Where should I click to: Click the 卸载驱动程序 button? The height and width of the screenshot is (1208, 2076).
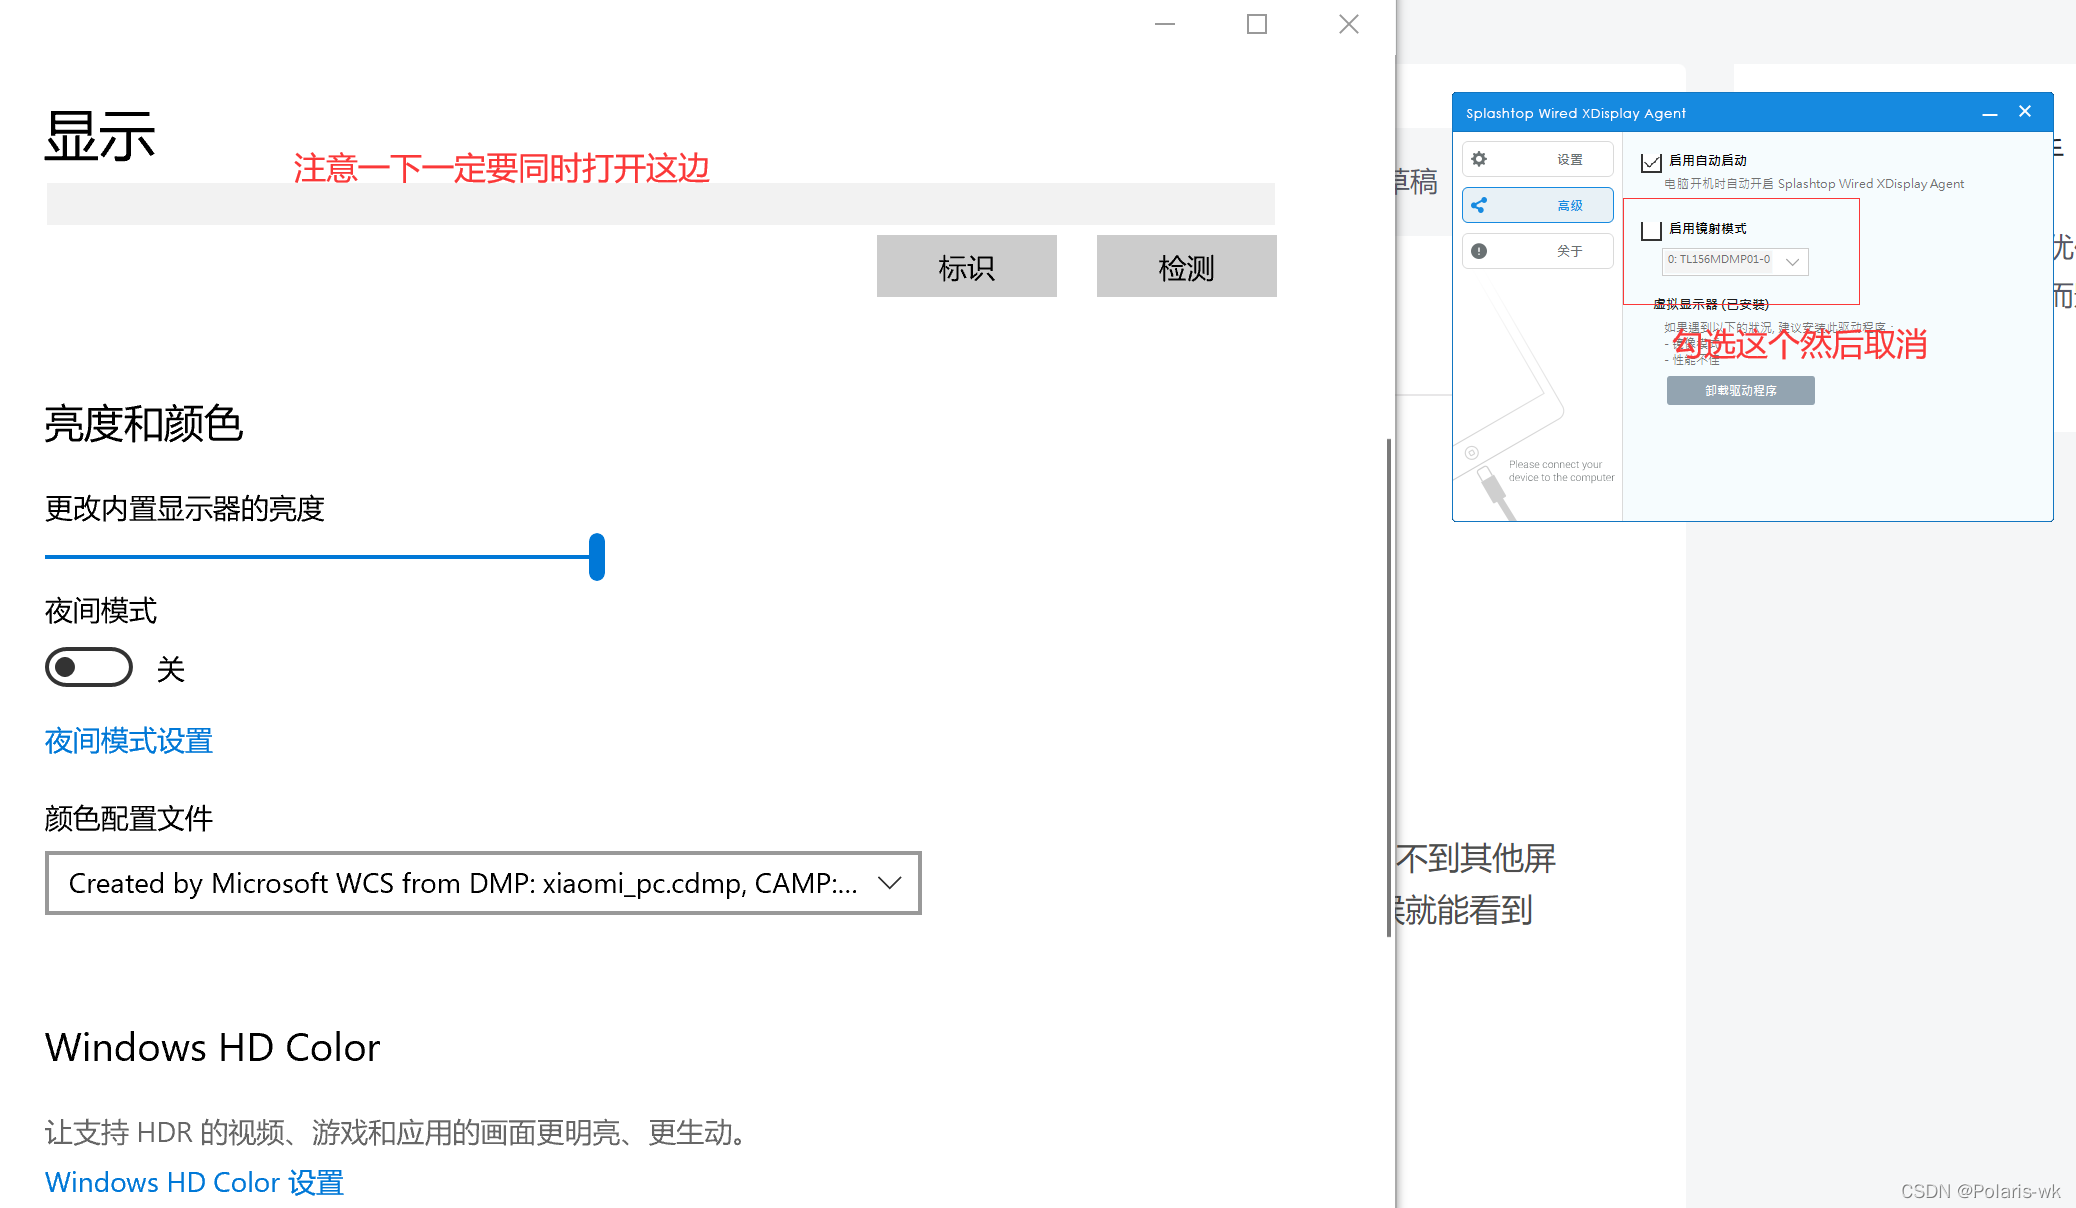[x=1740, y=390]
